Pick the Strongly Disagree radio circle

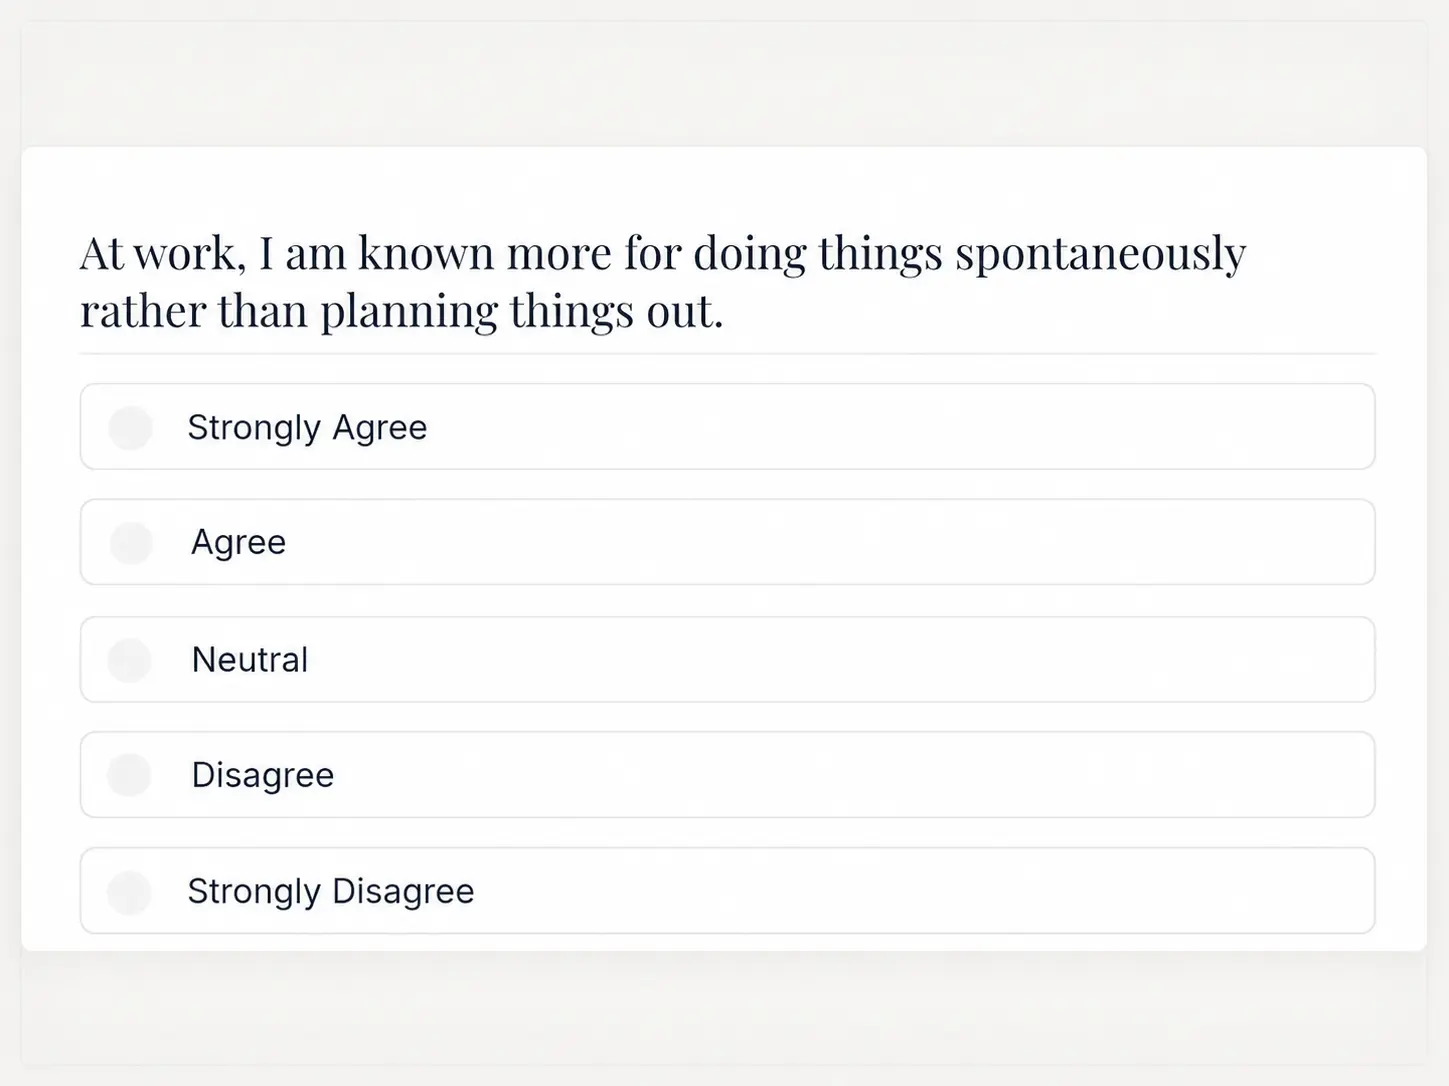[130, 892]
